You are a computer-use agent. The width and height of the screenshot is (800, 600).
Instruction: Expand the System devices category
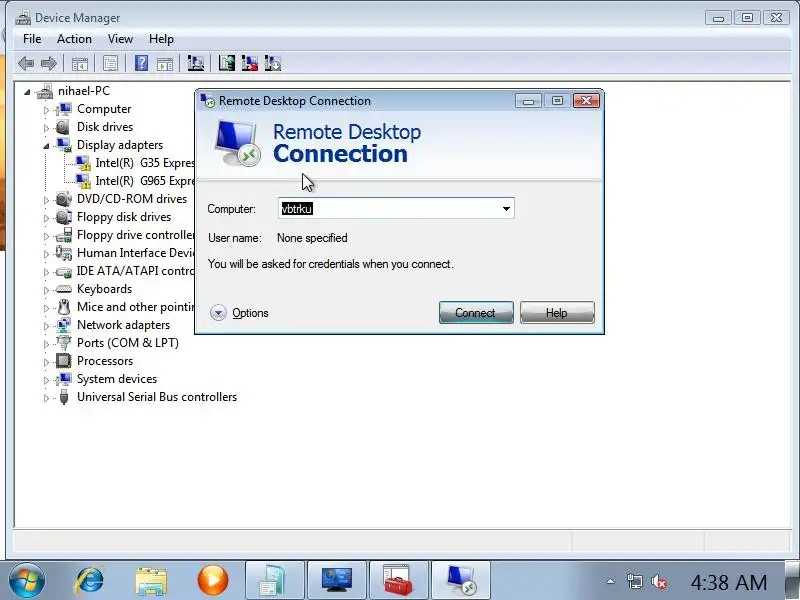click(x=46, y=380)
